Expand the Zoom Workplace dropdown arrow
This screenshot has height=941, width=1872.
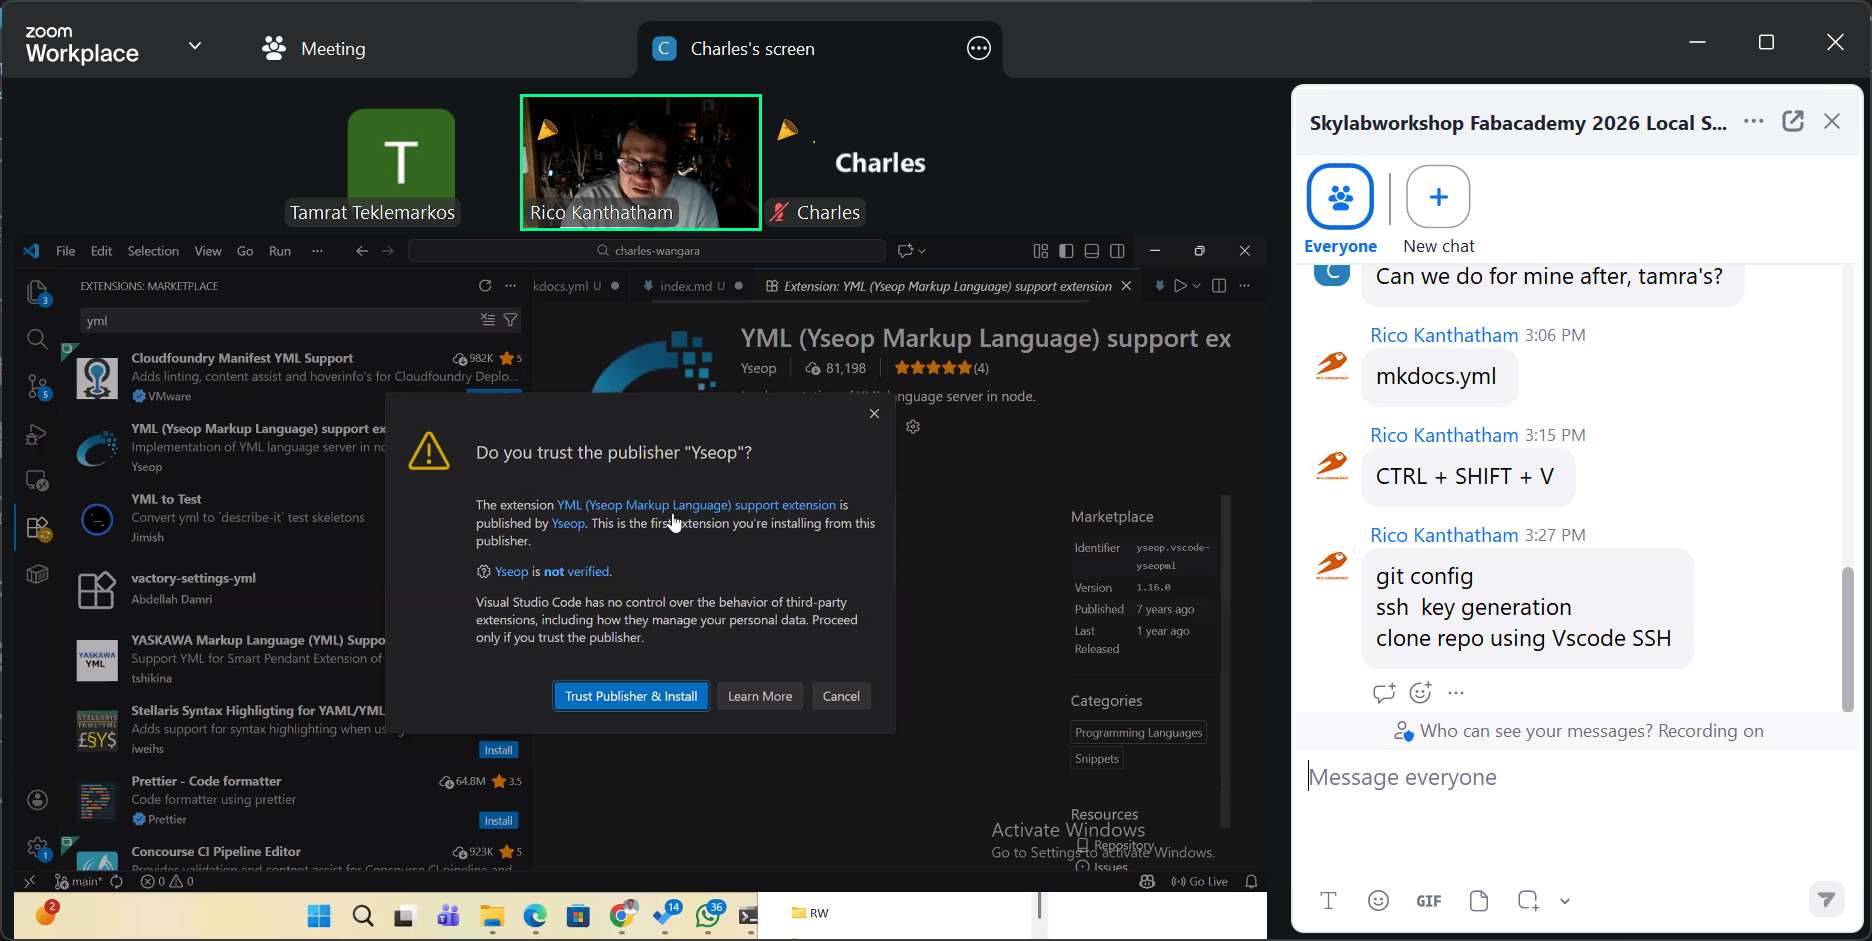195,46
